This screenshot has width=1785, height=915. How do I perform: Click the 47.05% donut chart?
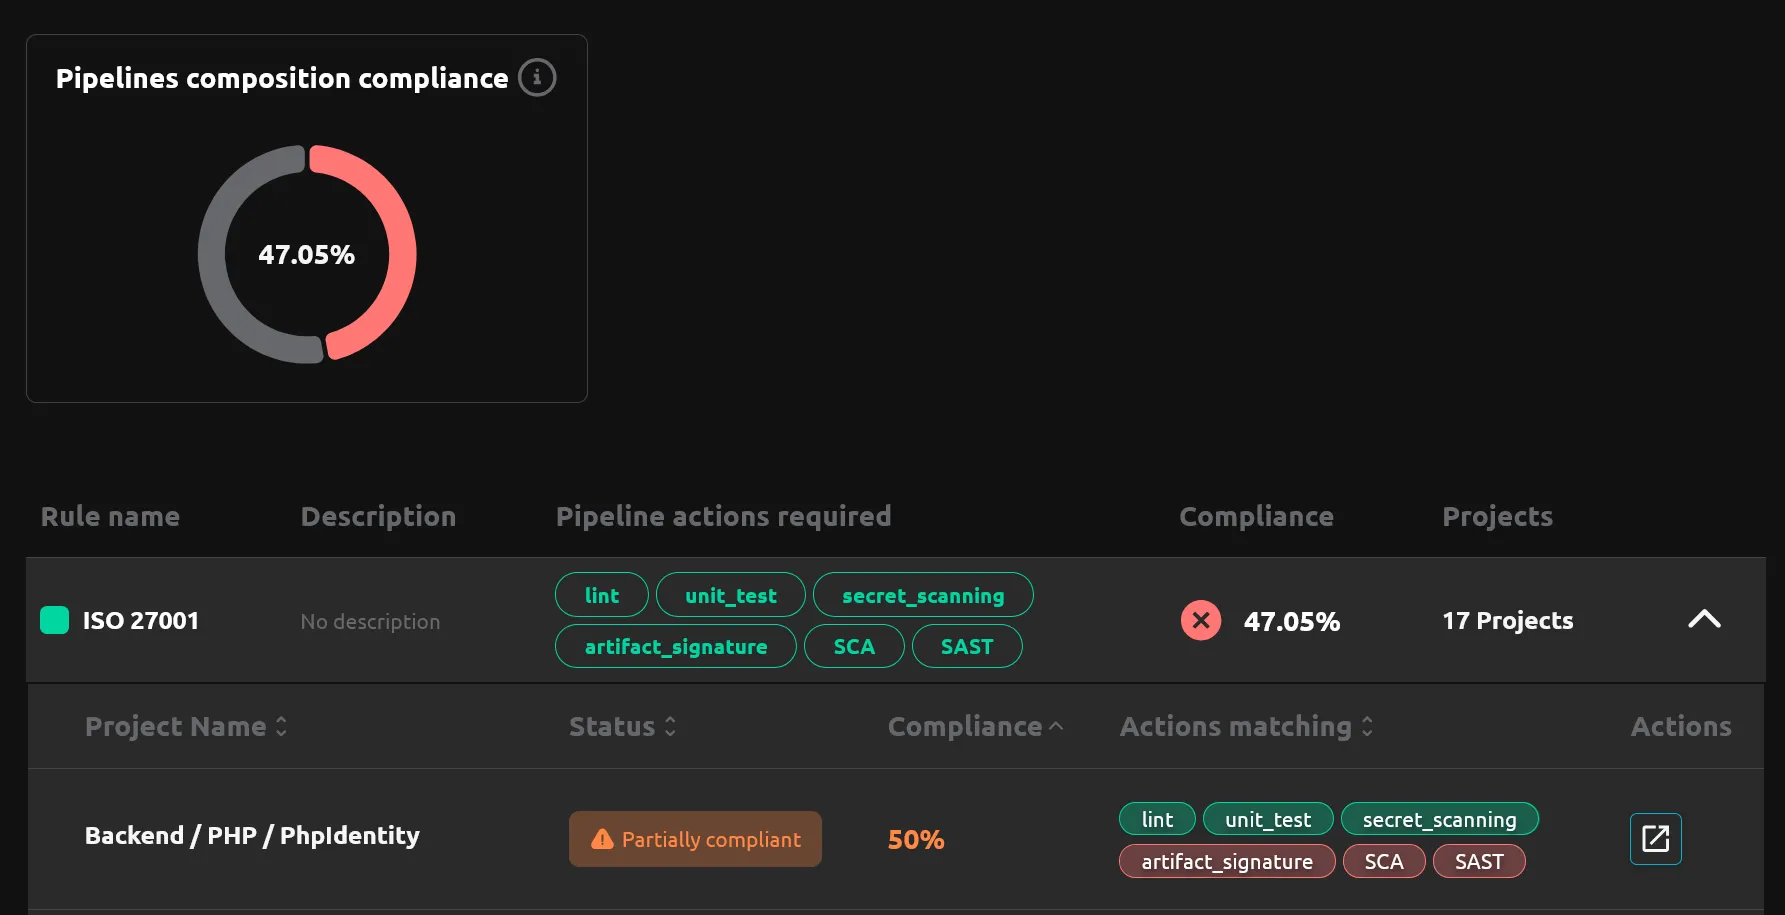[x=307, y=255]
